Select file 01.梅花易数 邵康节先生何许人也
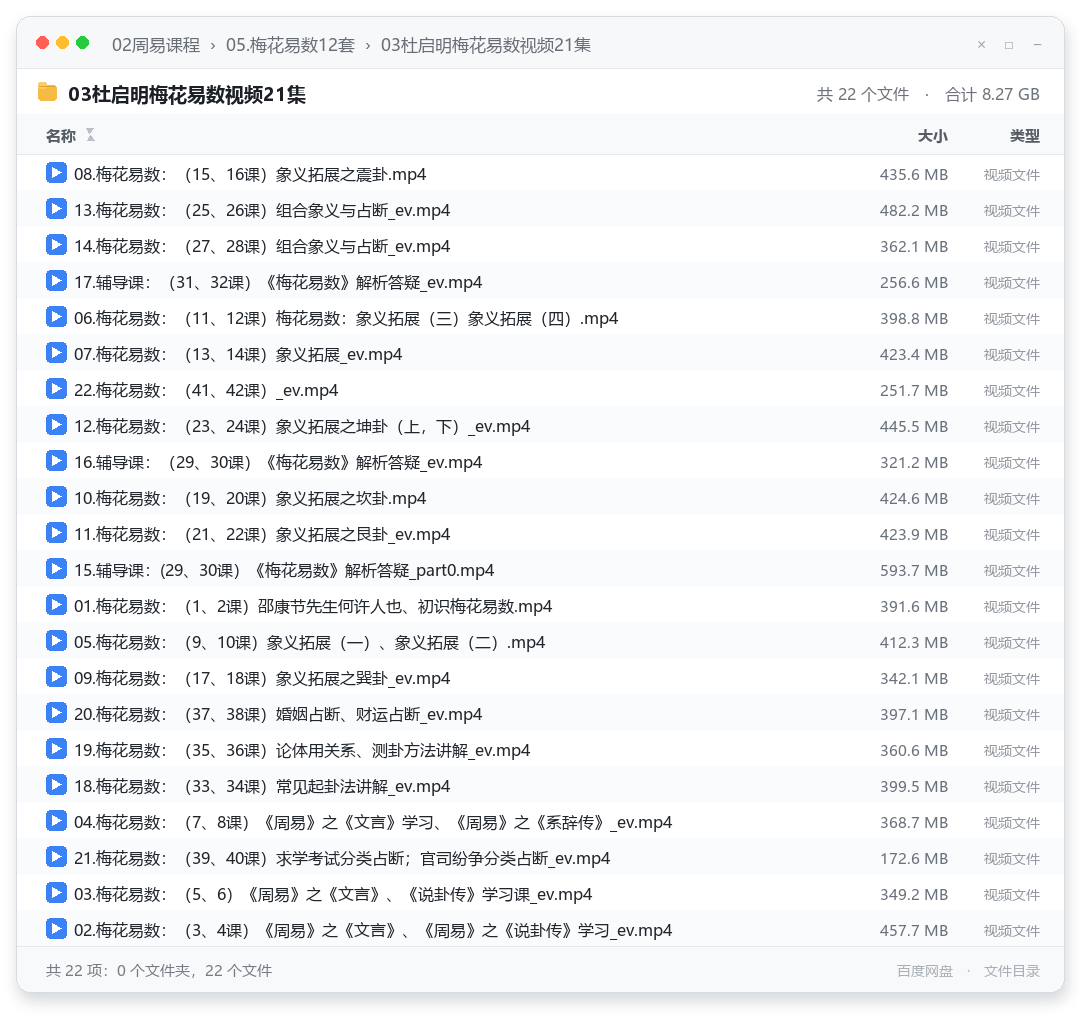 pos(313,606)
